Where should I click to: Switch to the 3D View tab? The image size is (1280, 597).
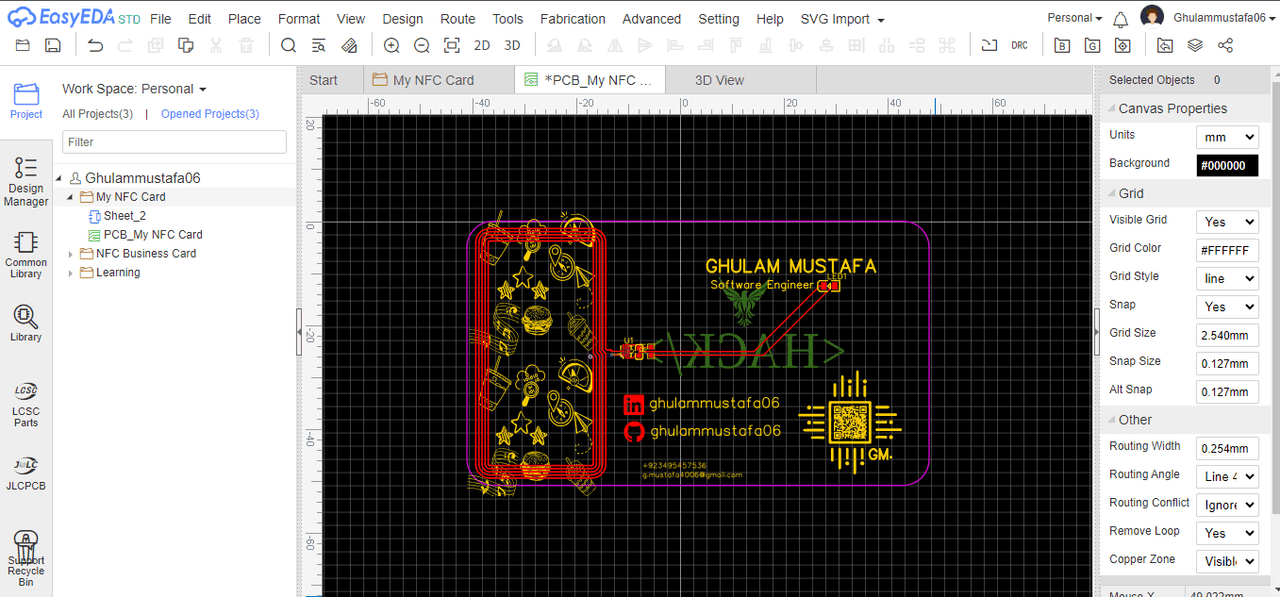coord(719,80)
